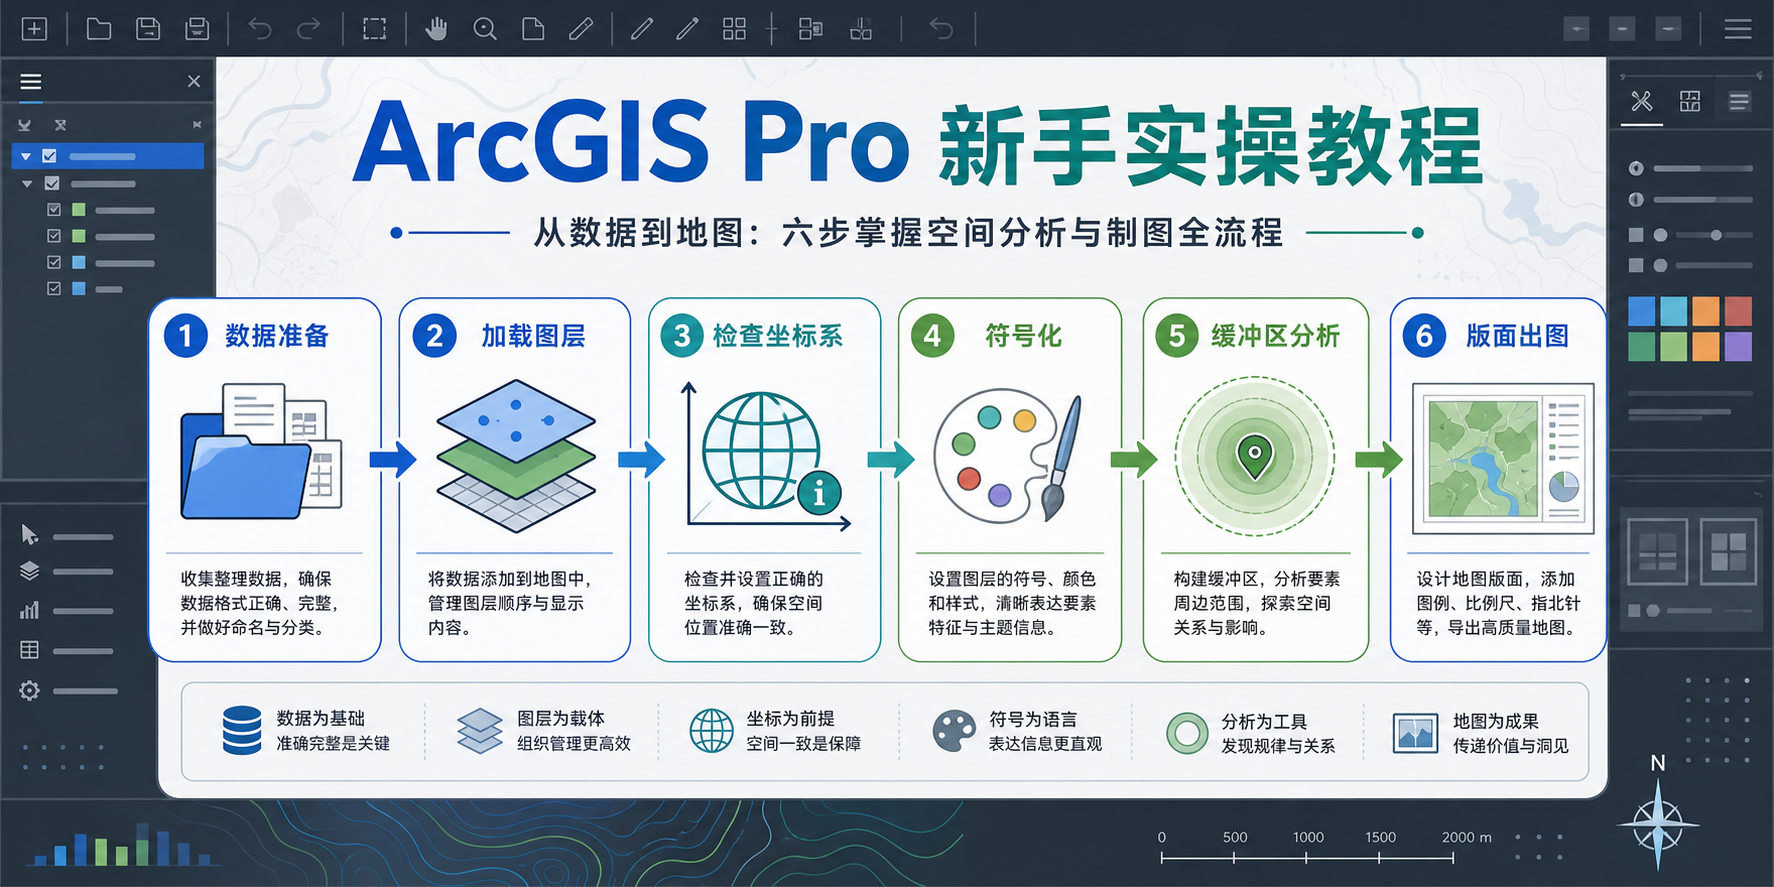The height and width of the screenshot is (887, 1774).
Task: Pick the purple color swatch in right panel
Action: pyautogui.click(x=1738, y=346)
